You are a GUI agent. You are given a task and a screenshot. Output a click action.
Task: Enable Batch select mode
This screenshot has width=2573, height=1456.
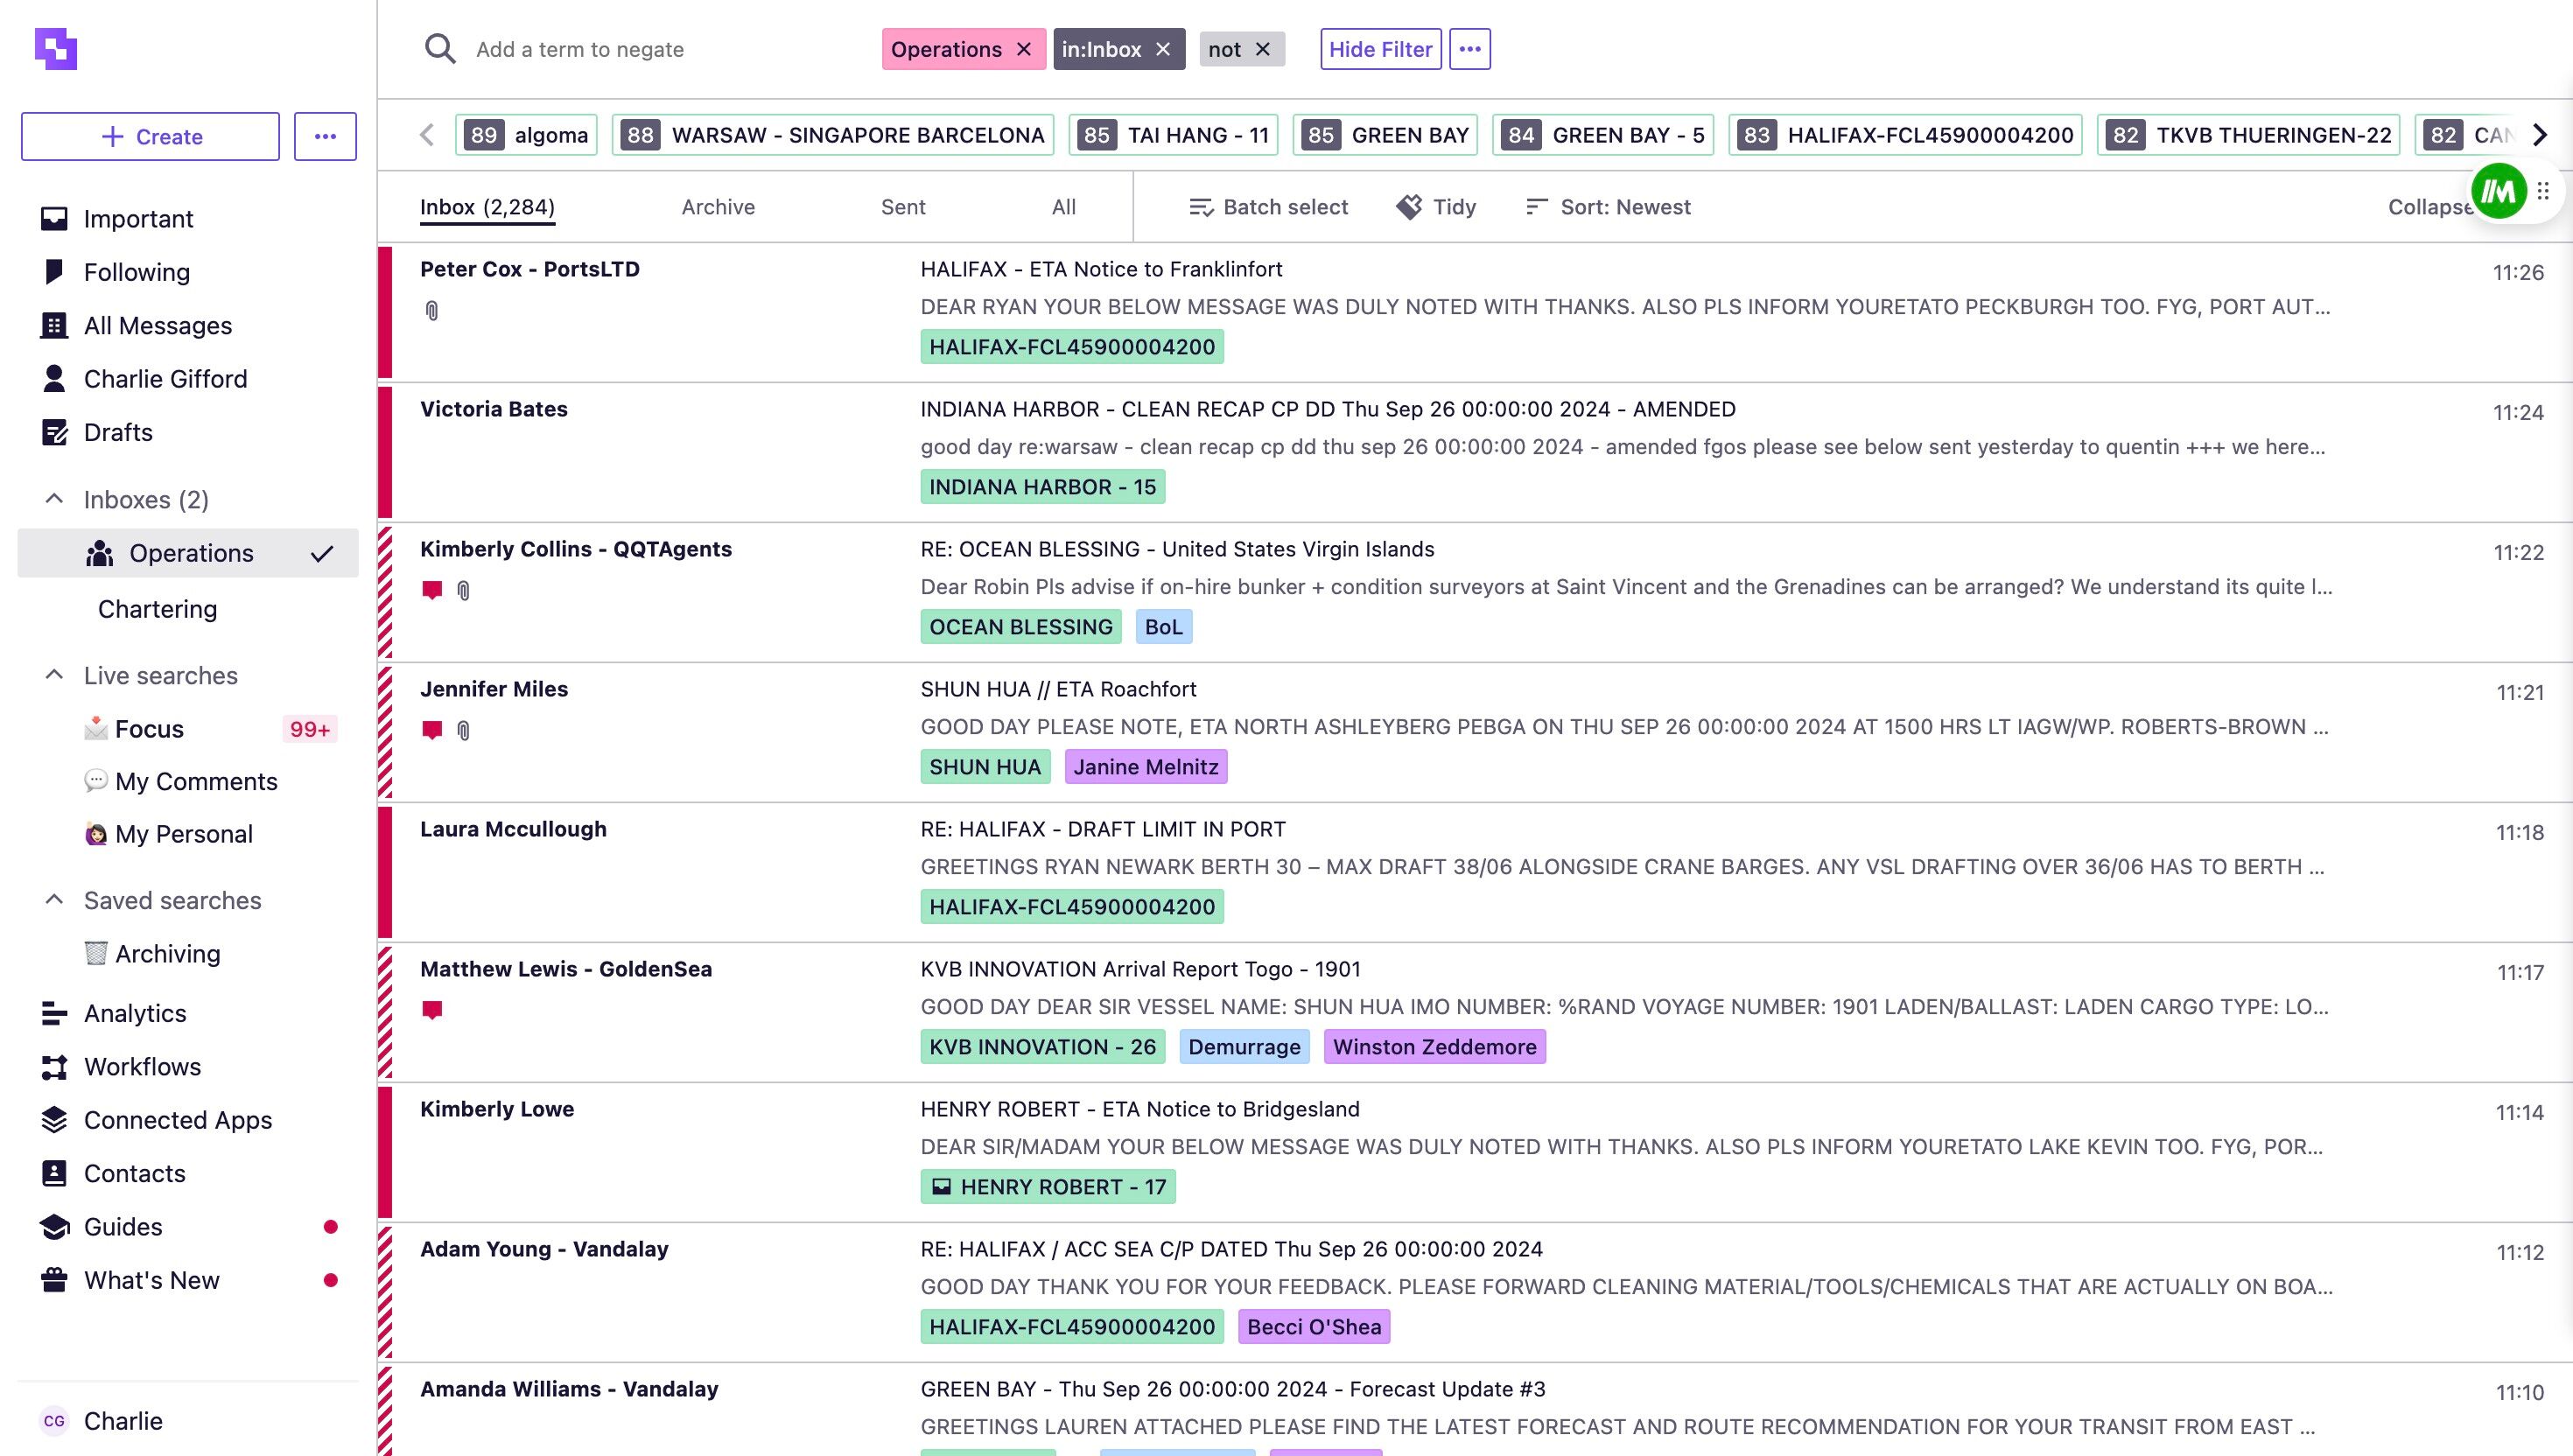[x=1269, y=207]
